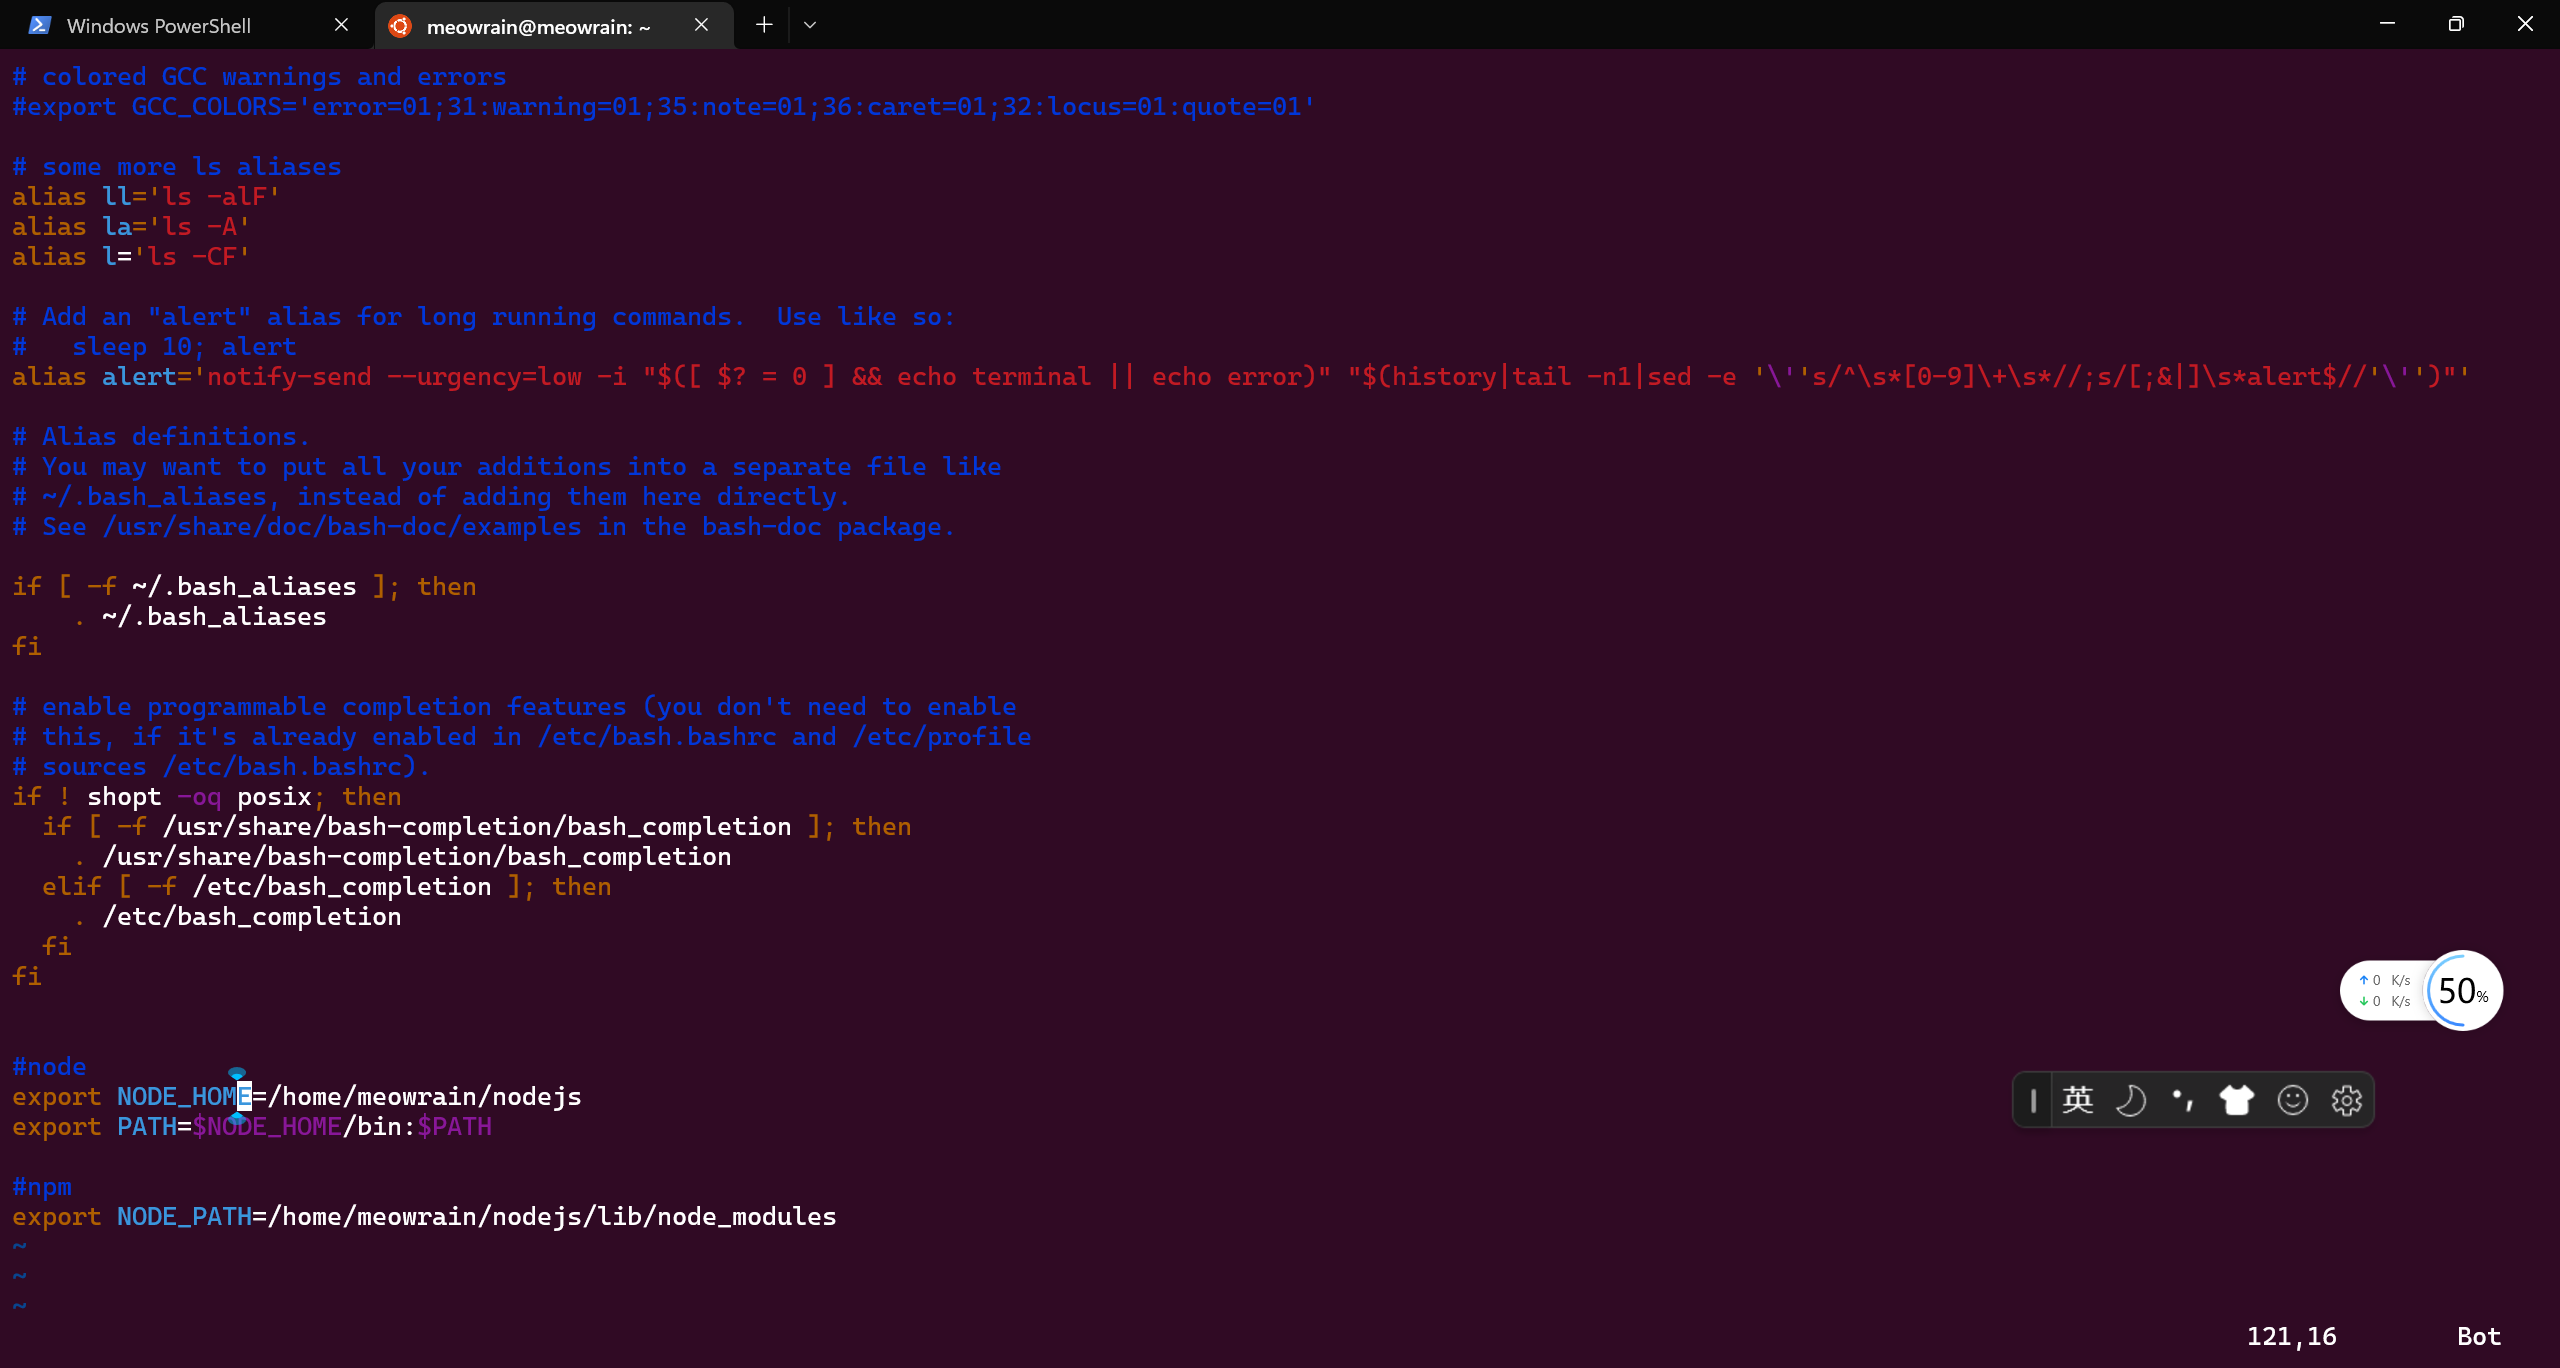The image size is (2560, 1368).
Task: Open the IME skin shirt icon
Action: click(2237, 1100)
